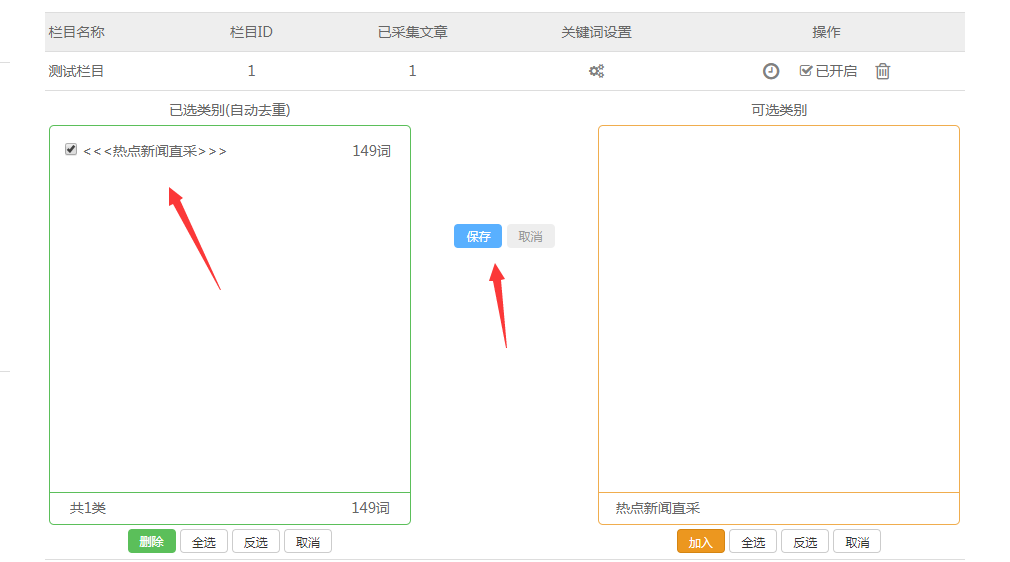Click 取消 next to the 保存 button
The height and width of the screenshot is (562, 1010).
(x=530, y=236)
